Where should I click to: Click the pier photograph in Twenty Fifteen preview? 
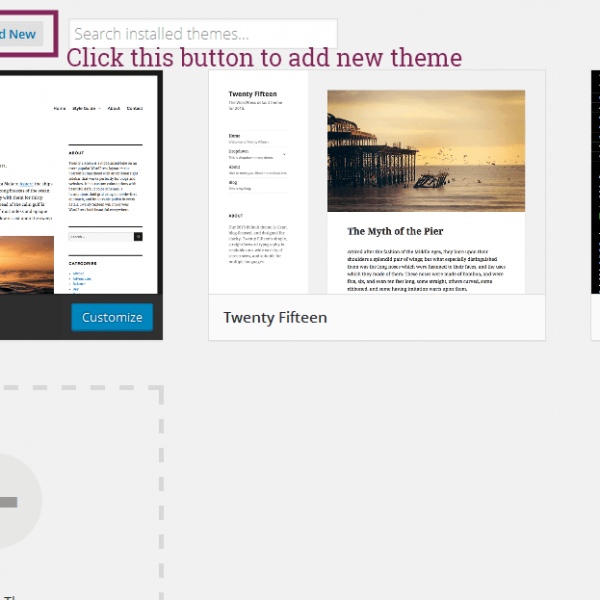[425, 148]
